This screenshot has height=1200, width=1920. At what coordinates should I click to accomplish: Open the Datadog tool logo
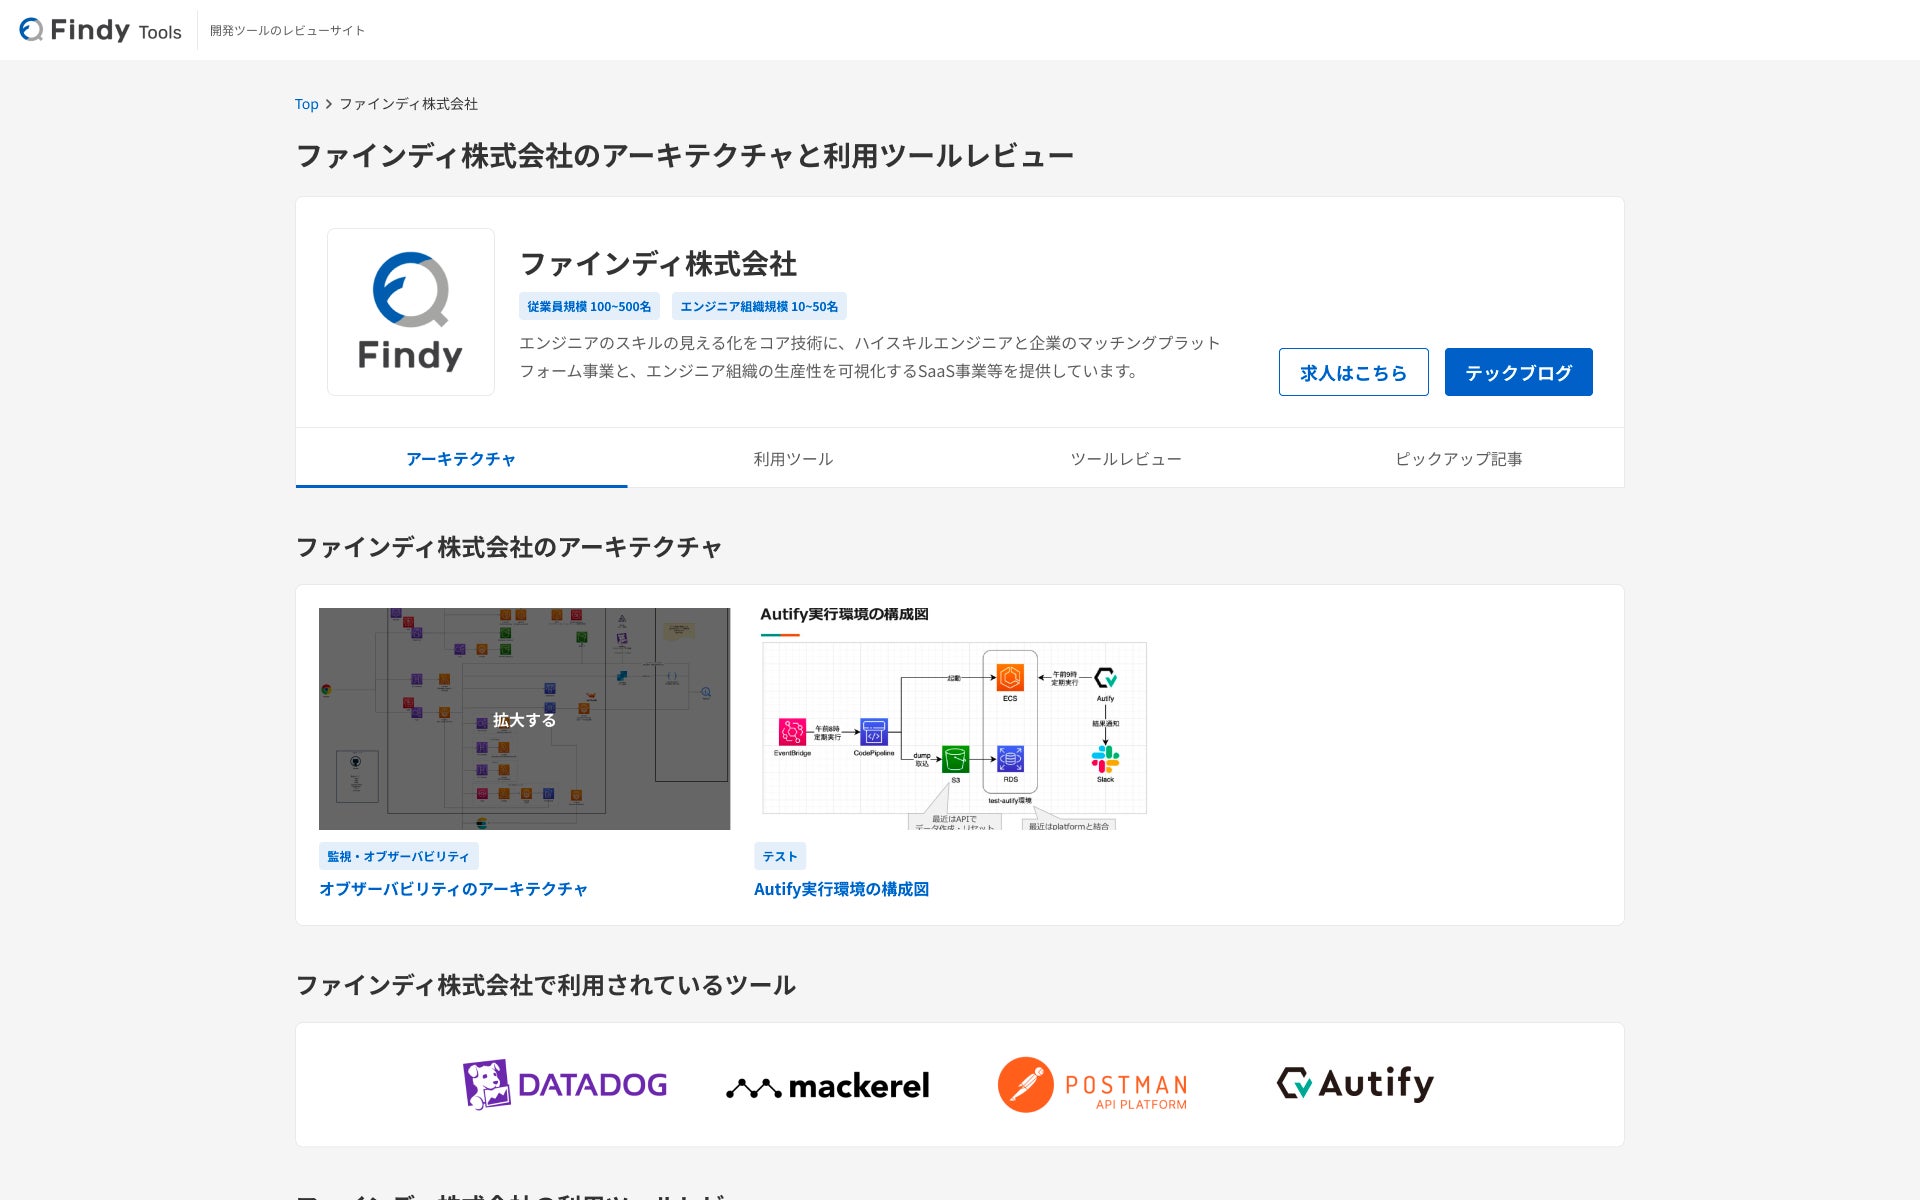565,1084
